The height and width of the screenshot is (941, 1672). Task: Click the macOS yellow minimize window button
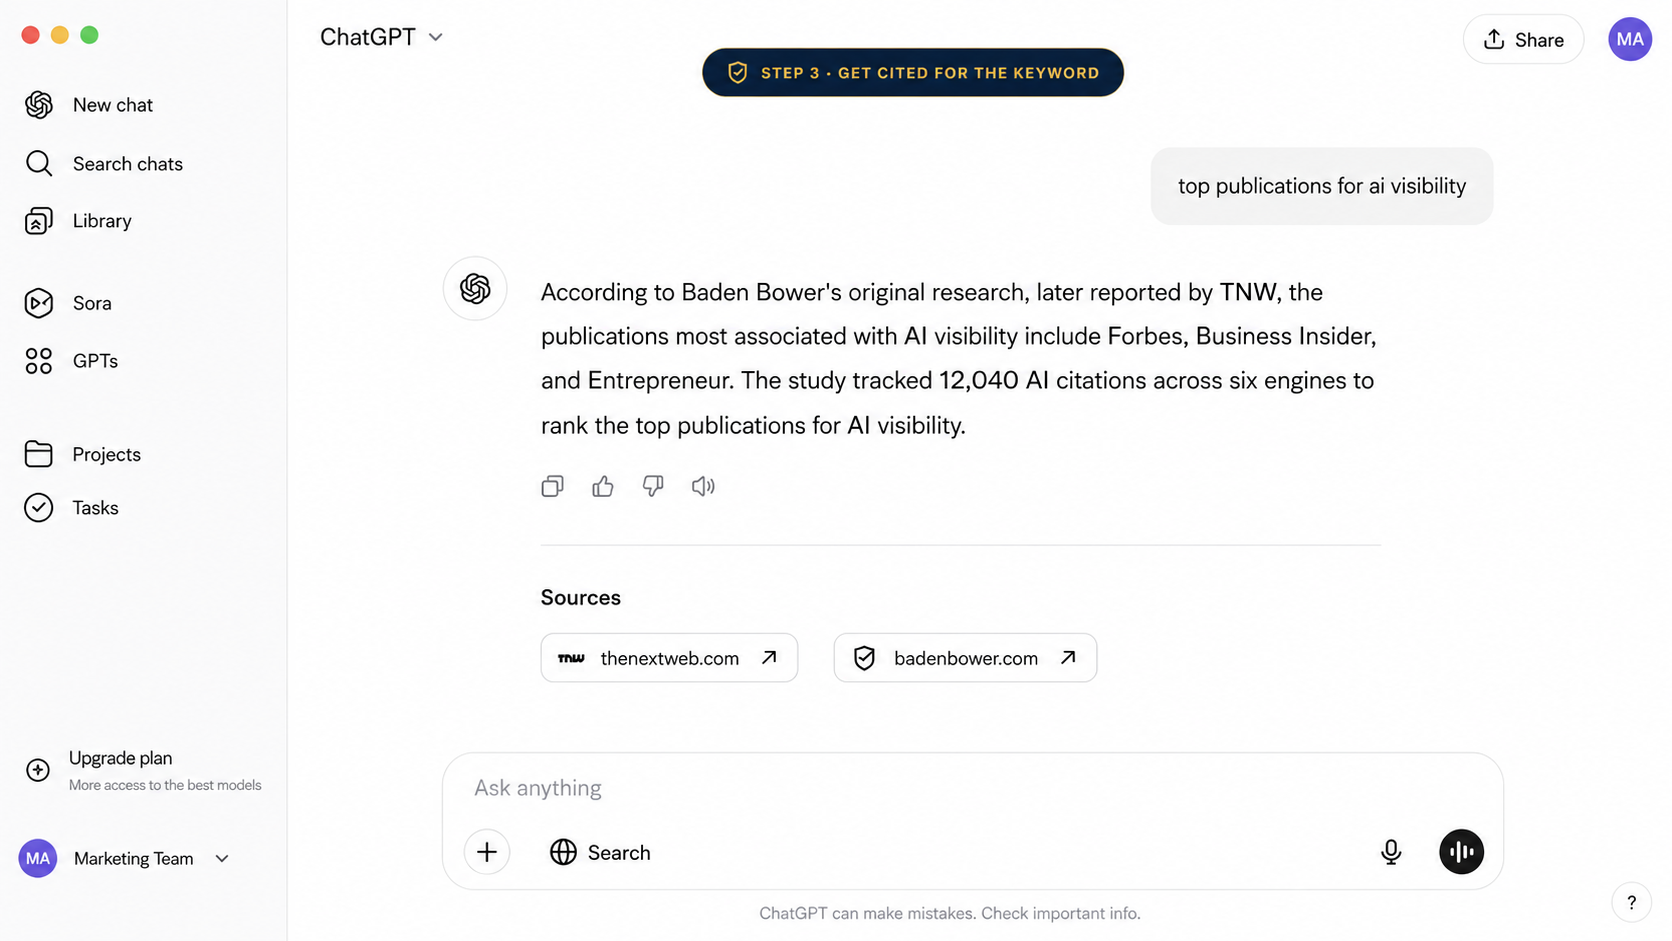(60, 35)
